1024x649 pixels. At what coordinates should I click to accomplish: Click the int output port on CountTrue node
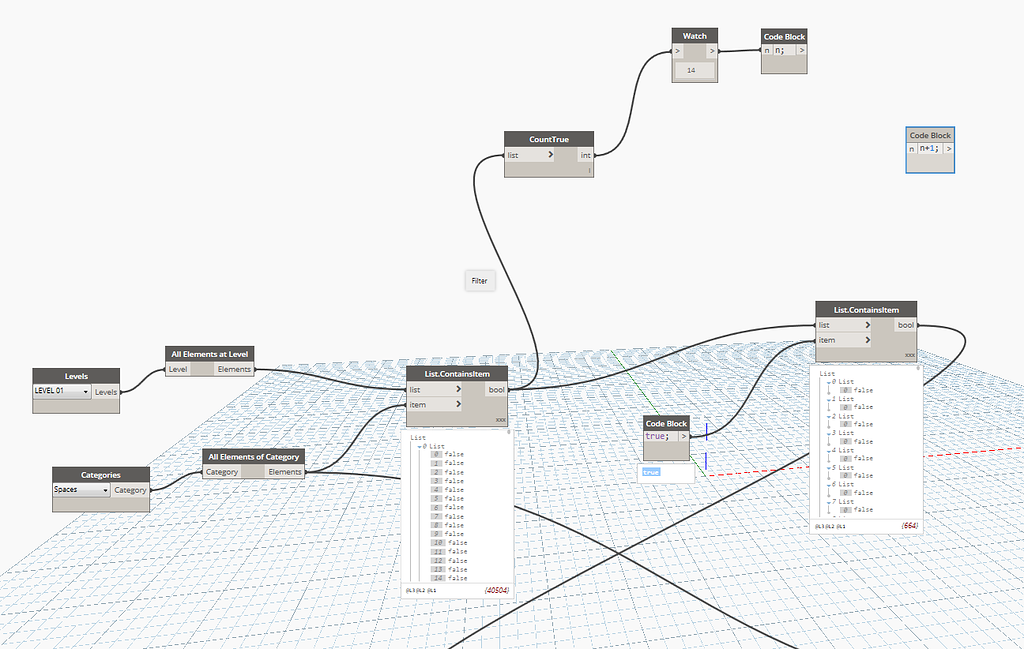(x=586, y=156)
